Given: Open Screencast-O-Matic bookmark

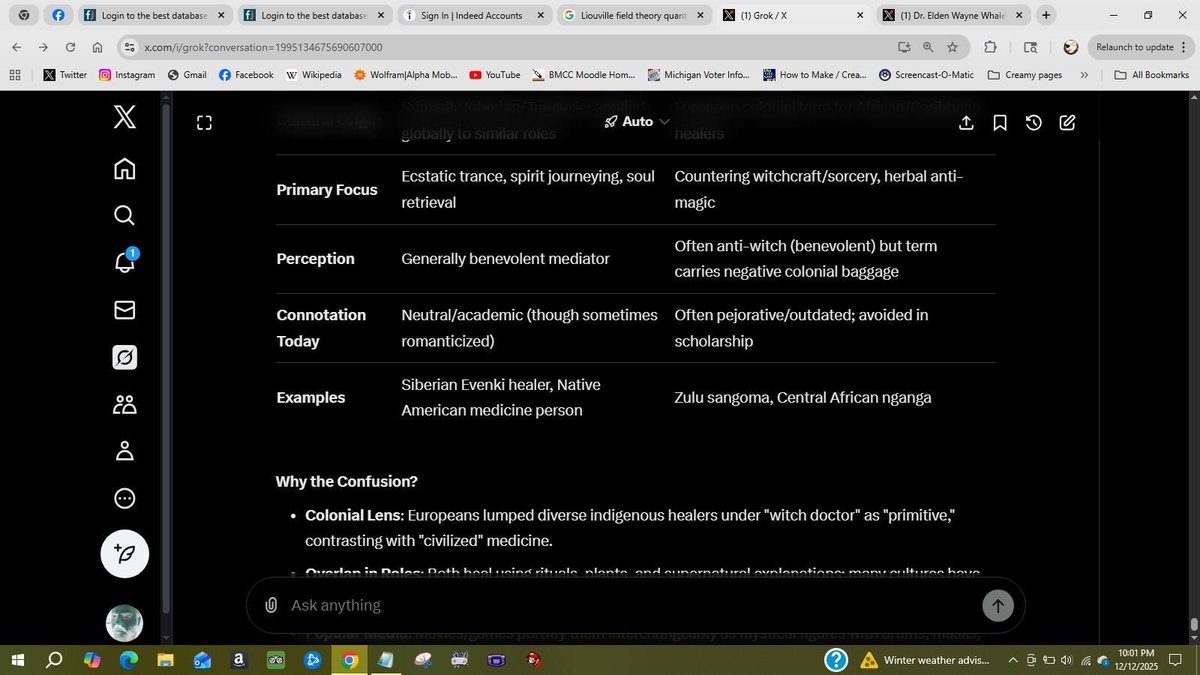Looking at the screenshot, I should click(926, 75).
